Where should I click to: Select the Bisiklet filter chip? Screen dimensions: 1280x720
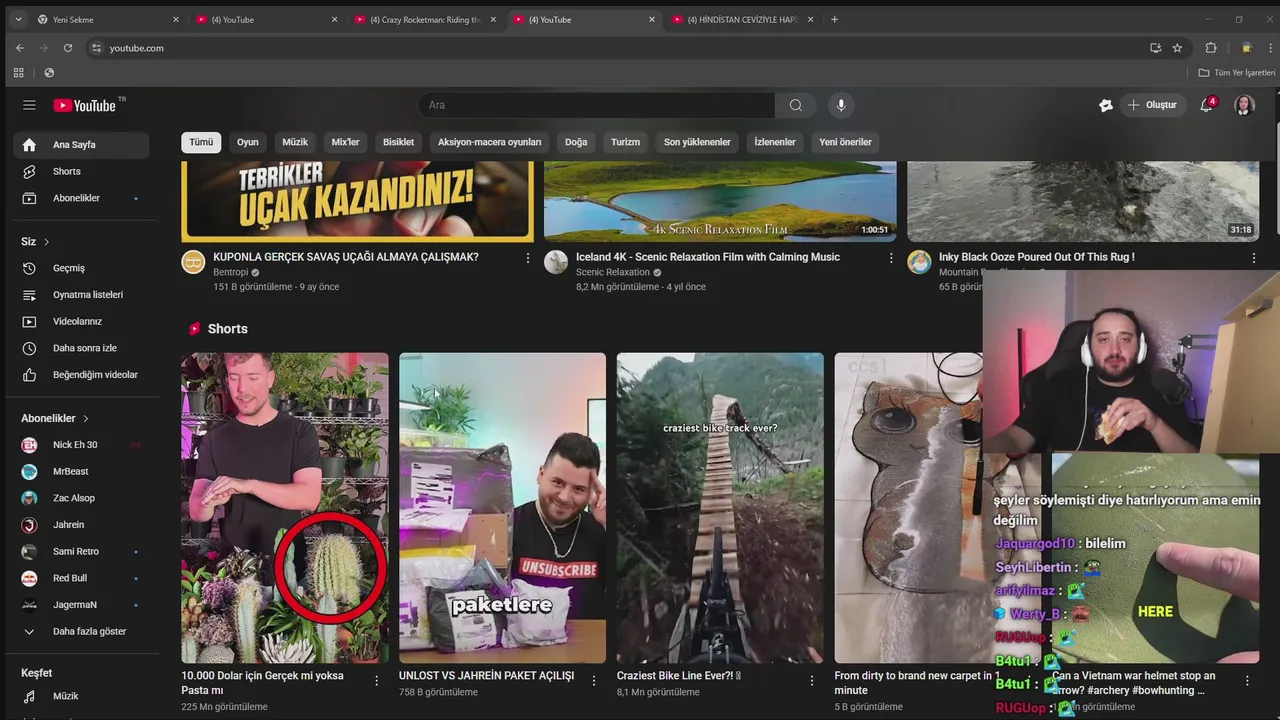pyautogui.click(x=398, y=142)
